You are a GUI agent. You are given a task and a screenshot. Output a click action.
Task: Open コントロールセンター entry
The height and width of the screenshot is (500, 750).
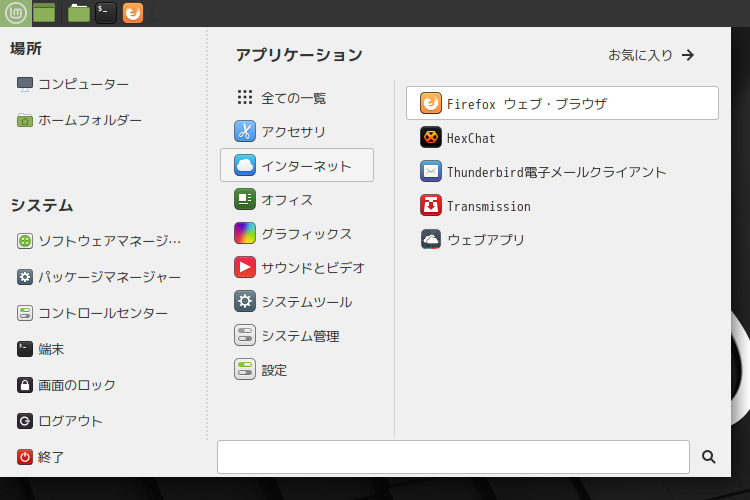pyautogui.click(x=92, y=313)
